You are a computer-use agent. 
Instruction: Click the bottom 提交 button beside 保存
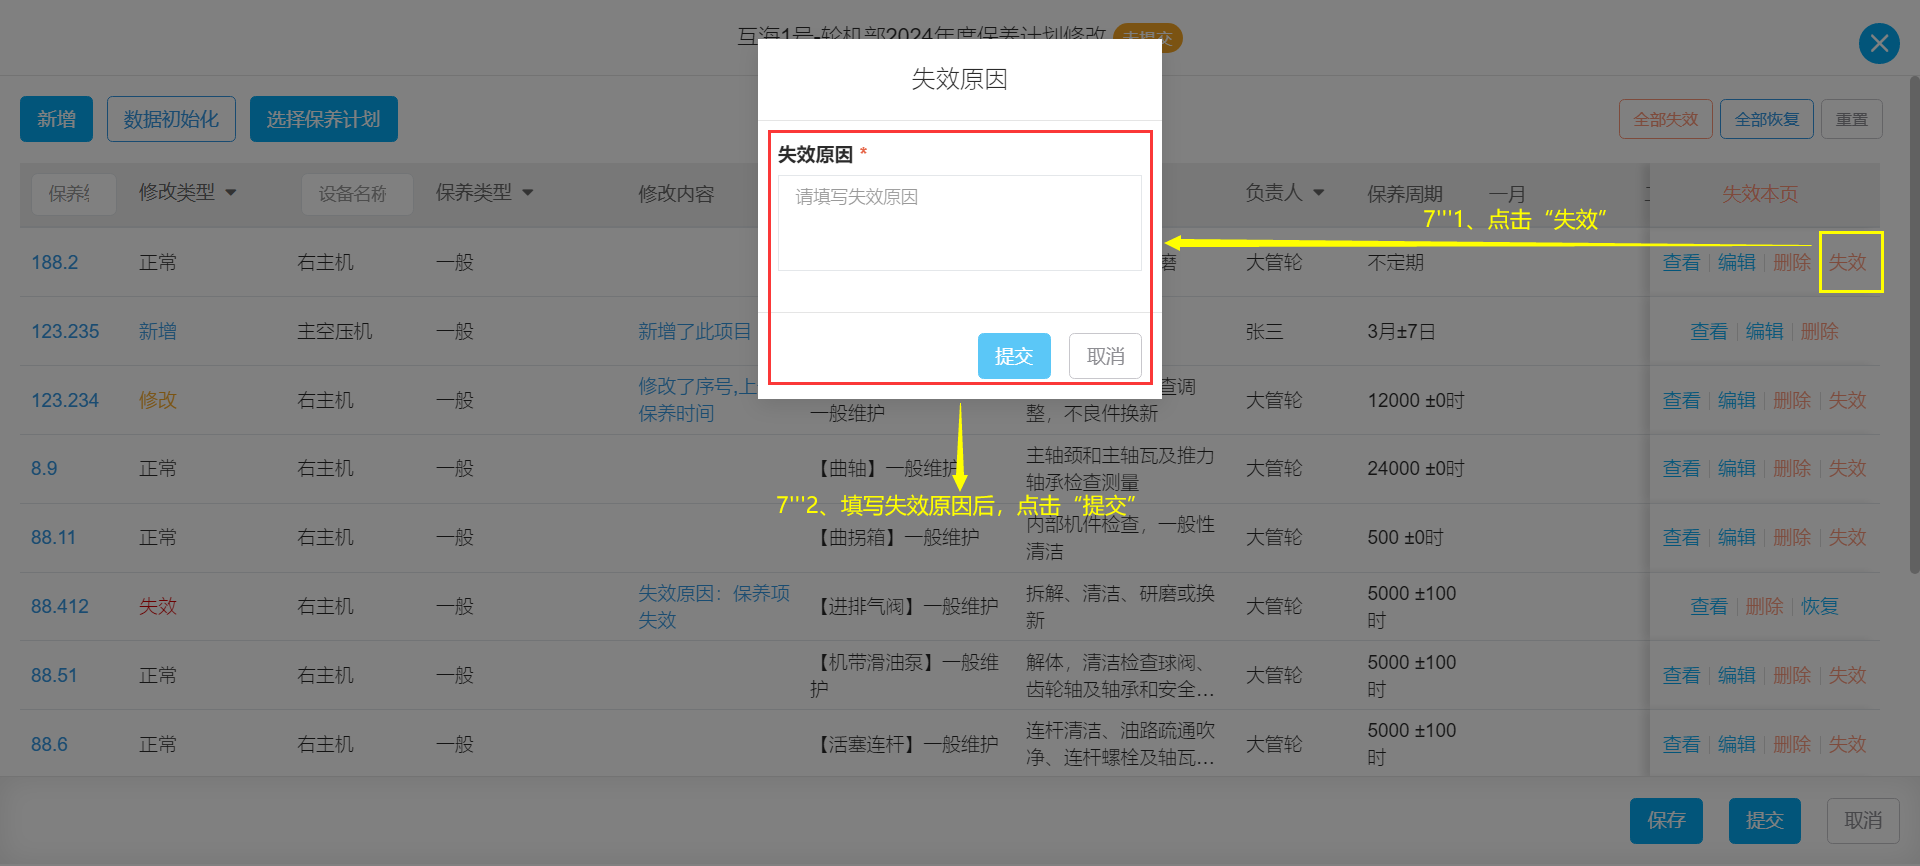coord(1765,820)
